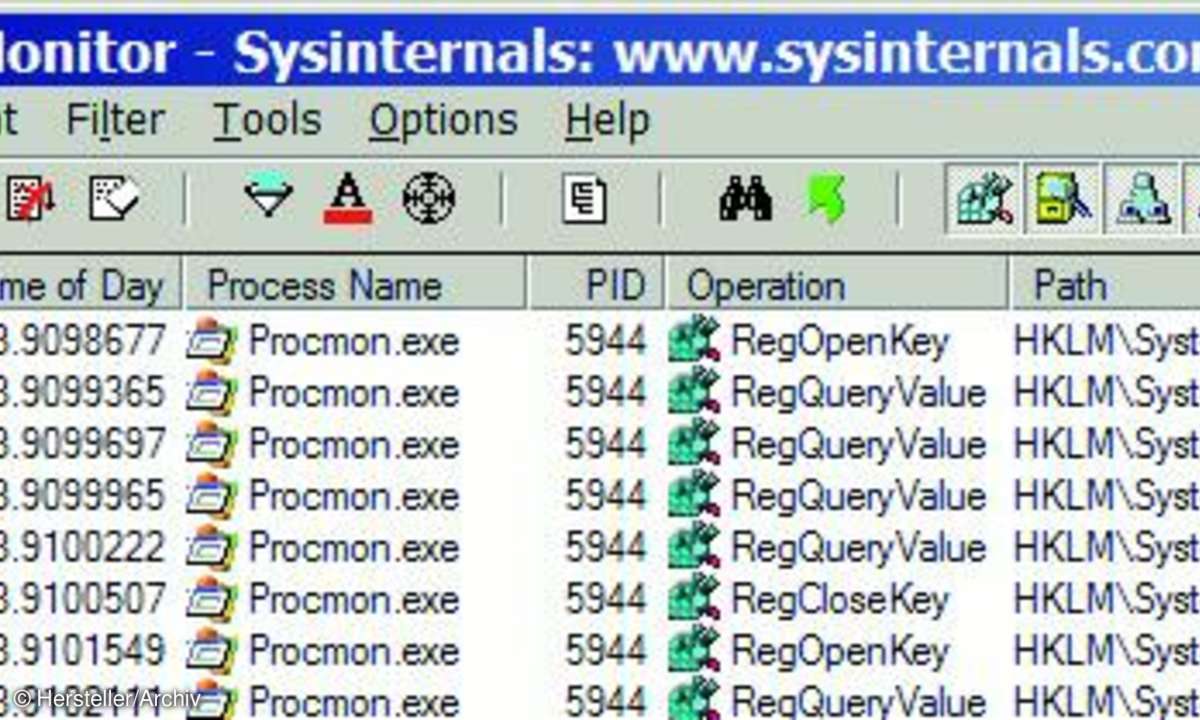This screenshot has height=720, width=1200.
Task: Select the time cell ending .9100507
Action: (83, 599)
